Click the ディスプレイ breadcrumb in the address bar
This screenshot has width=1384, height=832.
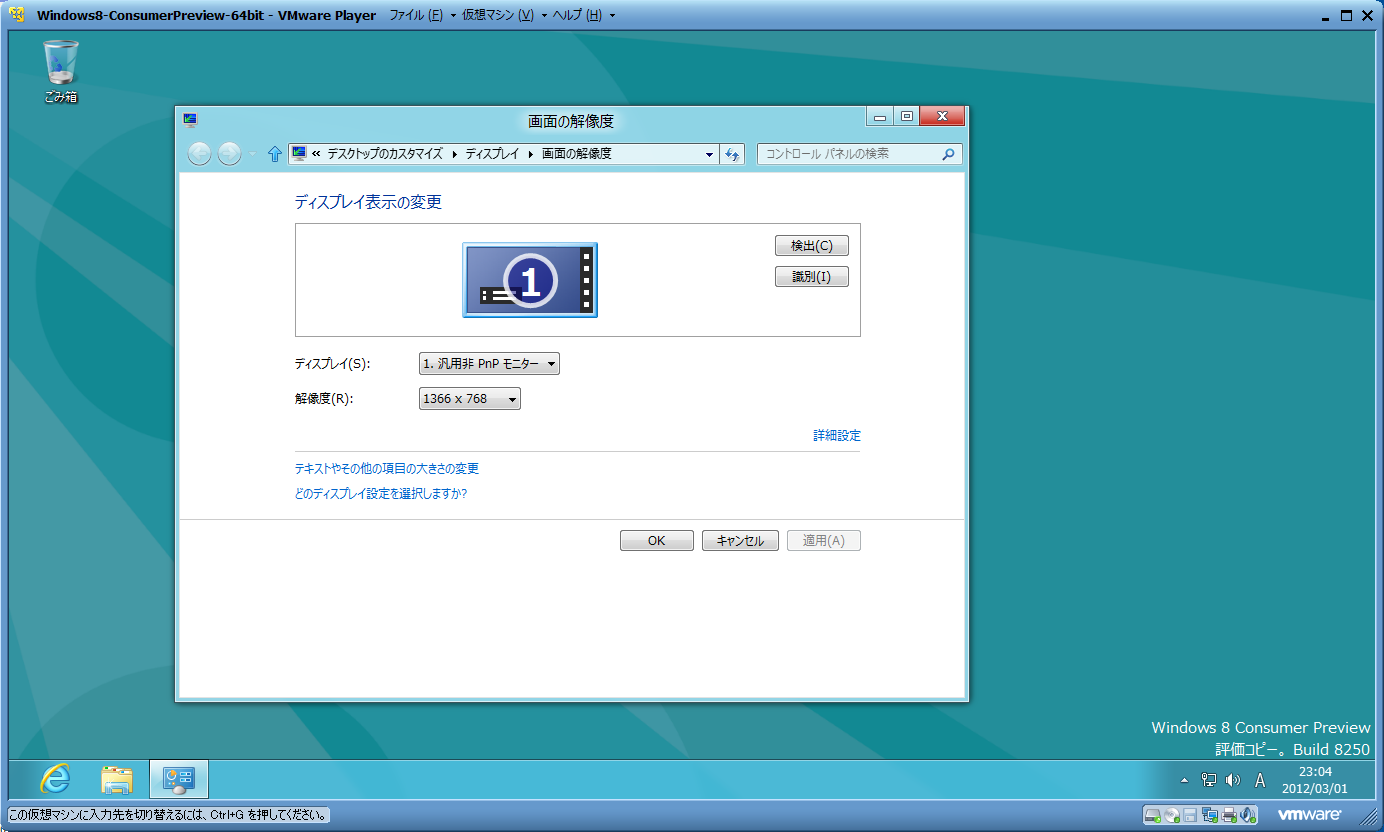[x=492, y=154]
